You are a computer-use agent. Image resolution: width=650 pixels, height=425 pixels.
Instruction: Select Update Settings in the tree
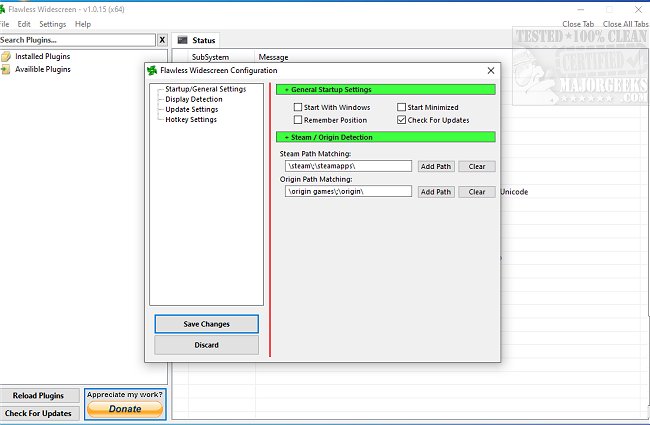[192, 109]
